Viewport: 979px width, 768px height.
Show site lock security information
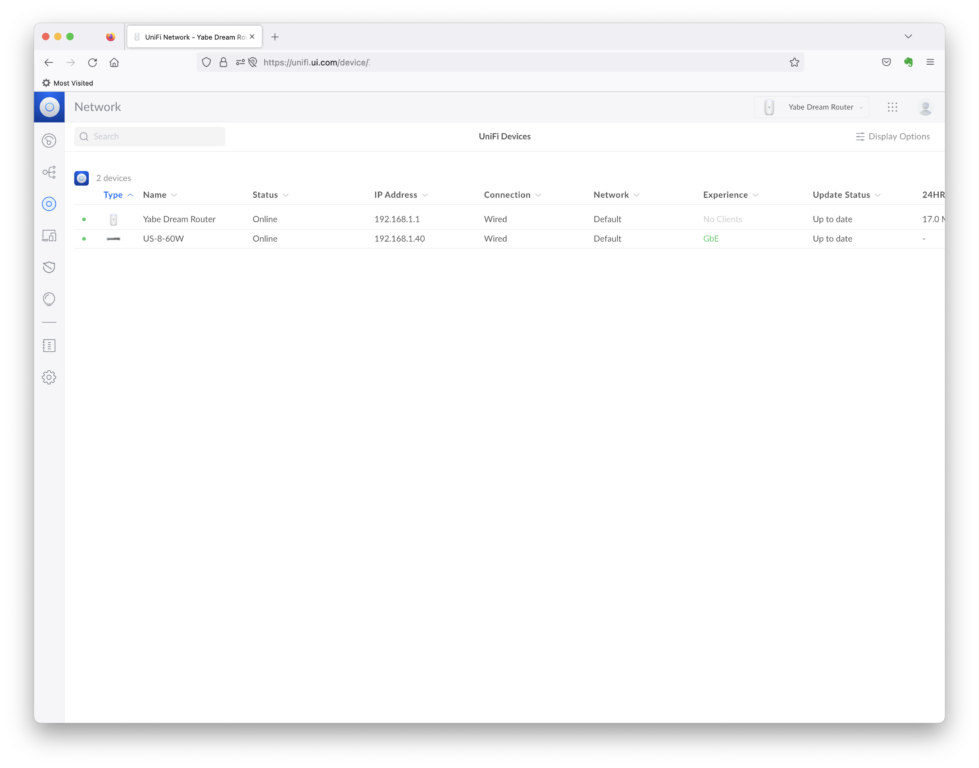[x=223, y=62]
